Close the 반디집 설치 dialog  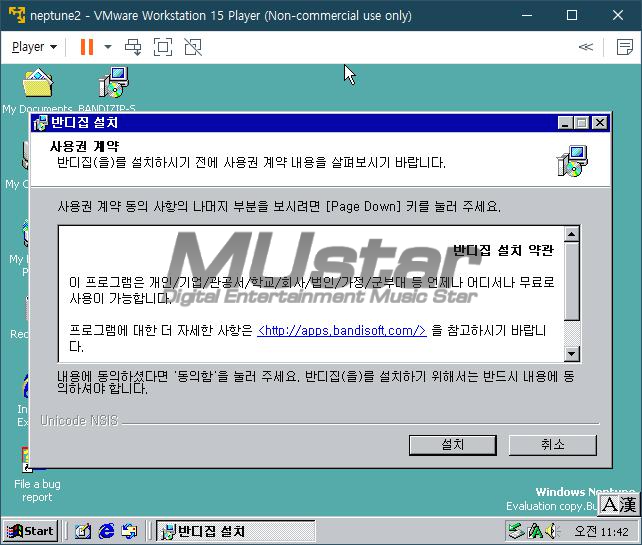(600, 123)
